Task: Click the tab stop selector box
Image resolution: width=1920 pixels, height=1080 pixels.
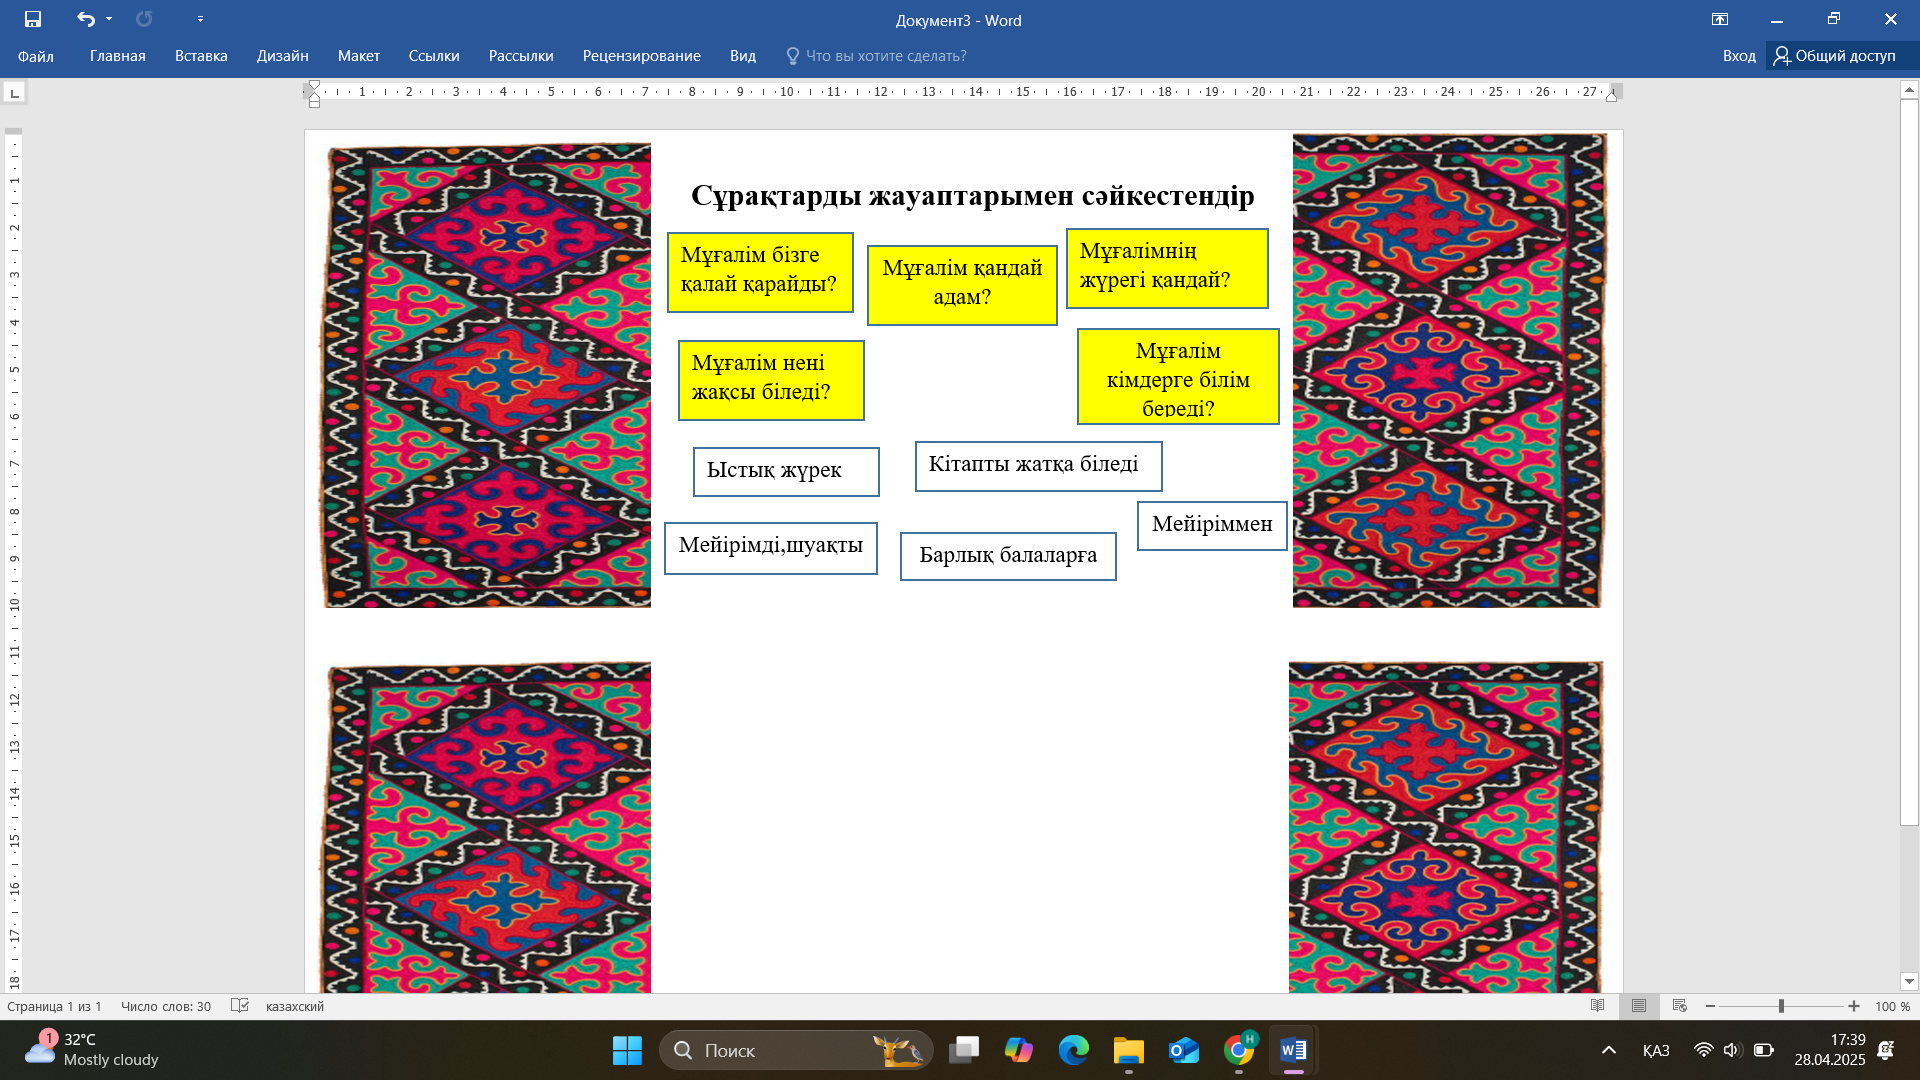Action: pos(14,93)
